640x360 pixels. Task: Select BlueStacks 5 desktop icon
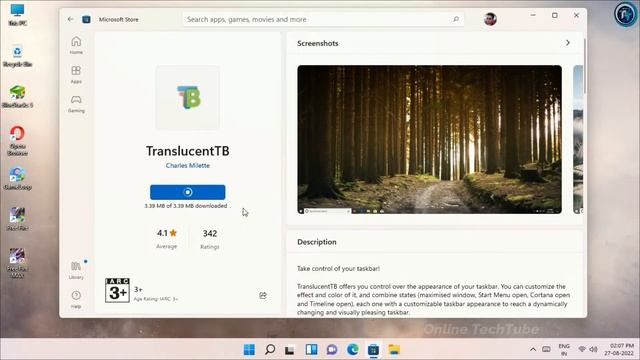[x=18, y=97]
